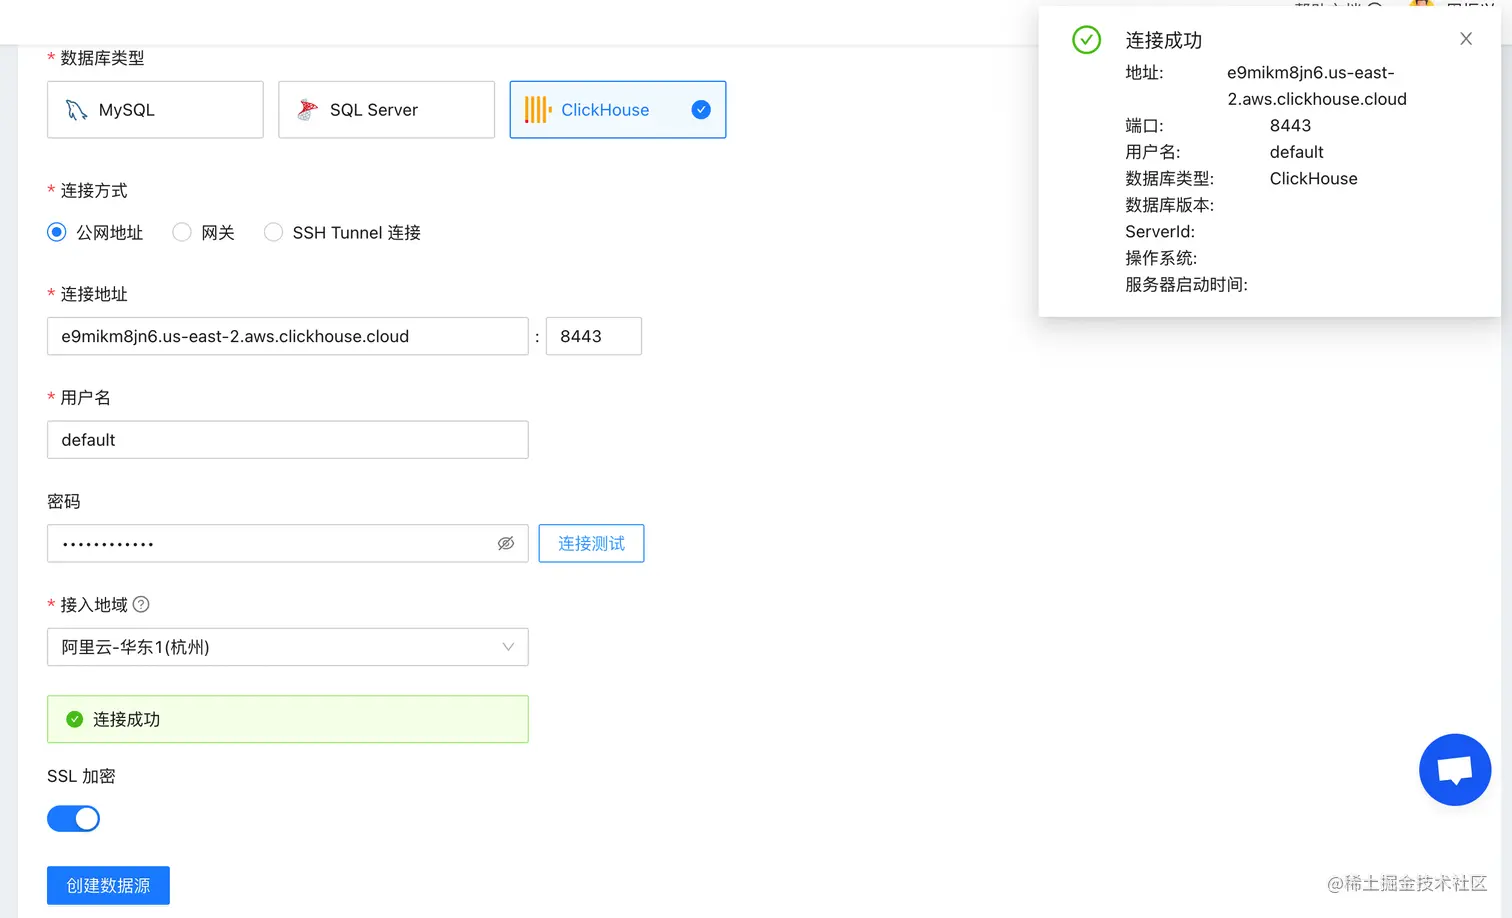Click the green success check icon in notification

1086,40
